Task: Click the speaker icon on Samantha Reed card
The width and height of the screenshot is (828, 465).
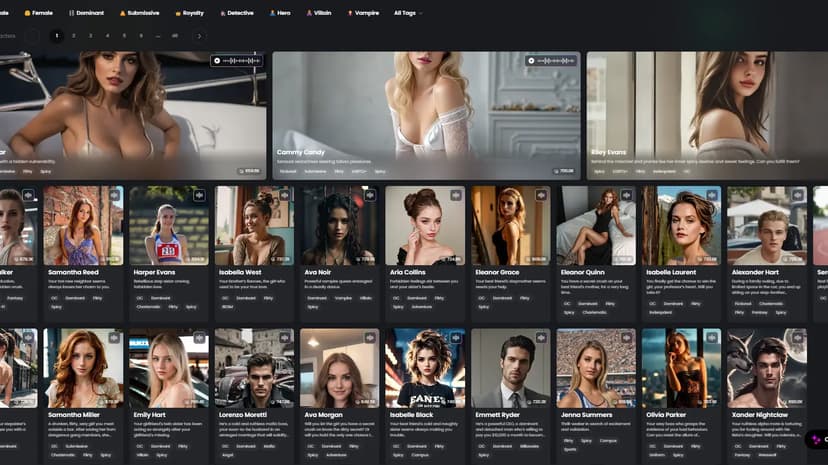Action: pos(114,195)
